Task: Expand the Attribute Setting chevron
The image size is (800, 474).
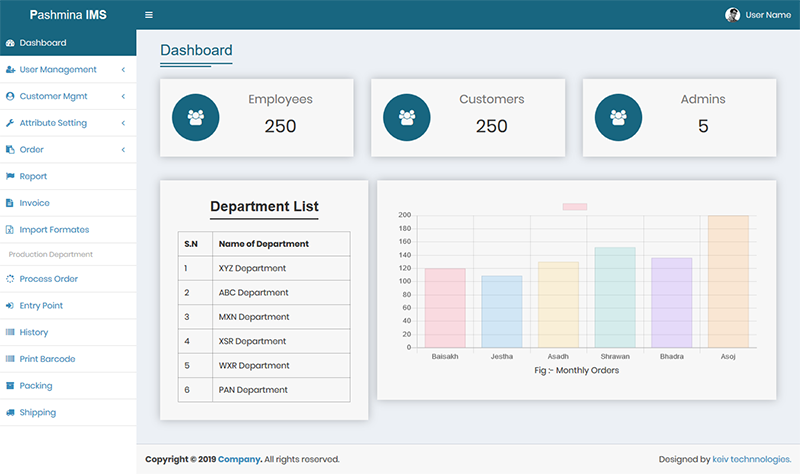Action: point(123,123)
